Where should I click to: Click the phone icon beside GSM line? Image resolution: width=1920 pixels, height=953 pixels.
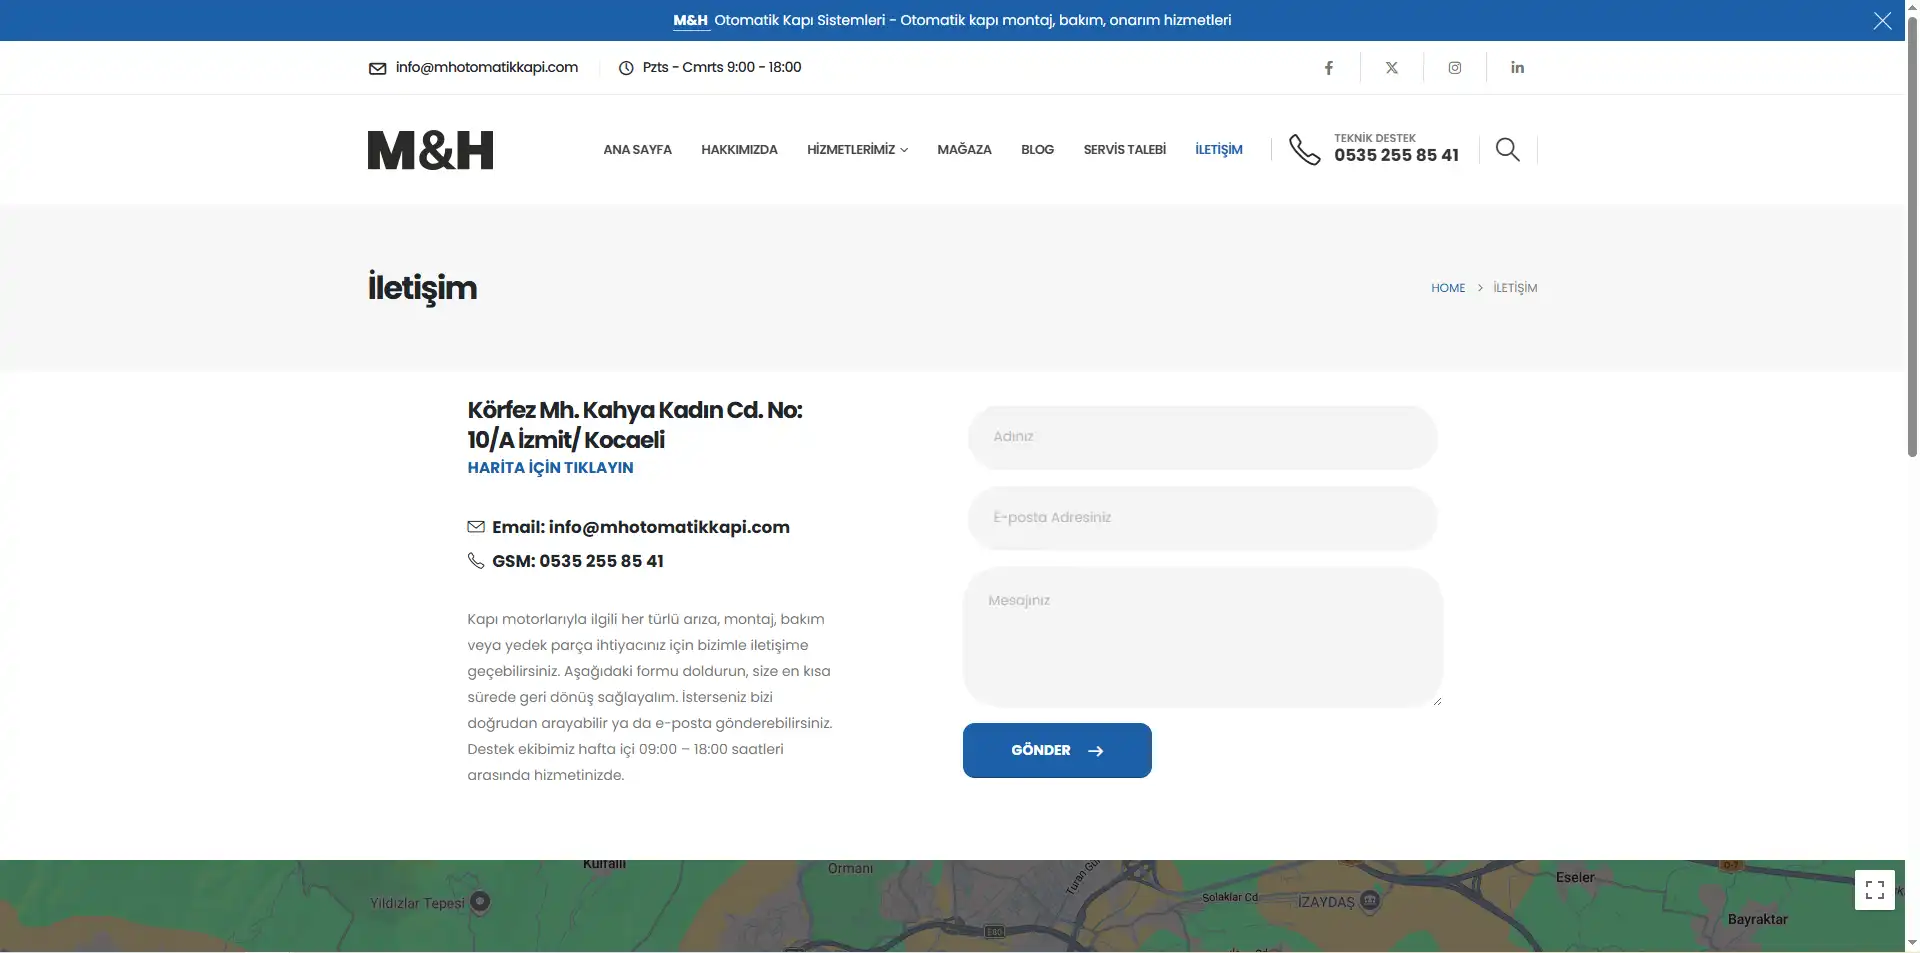coord(476,560)
